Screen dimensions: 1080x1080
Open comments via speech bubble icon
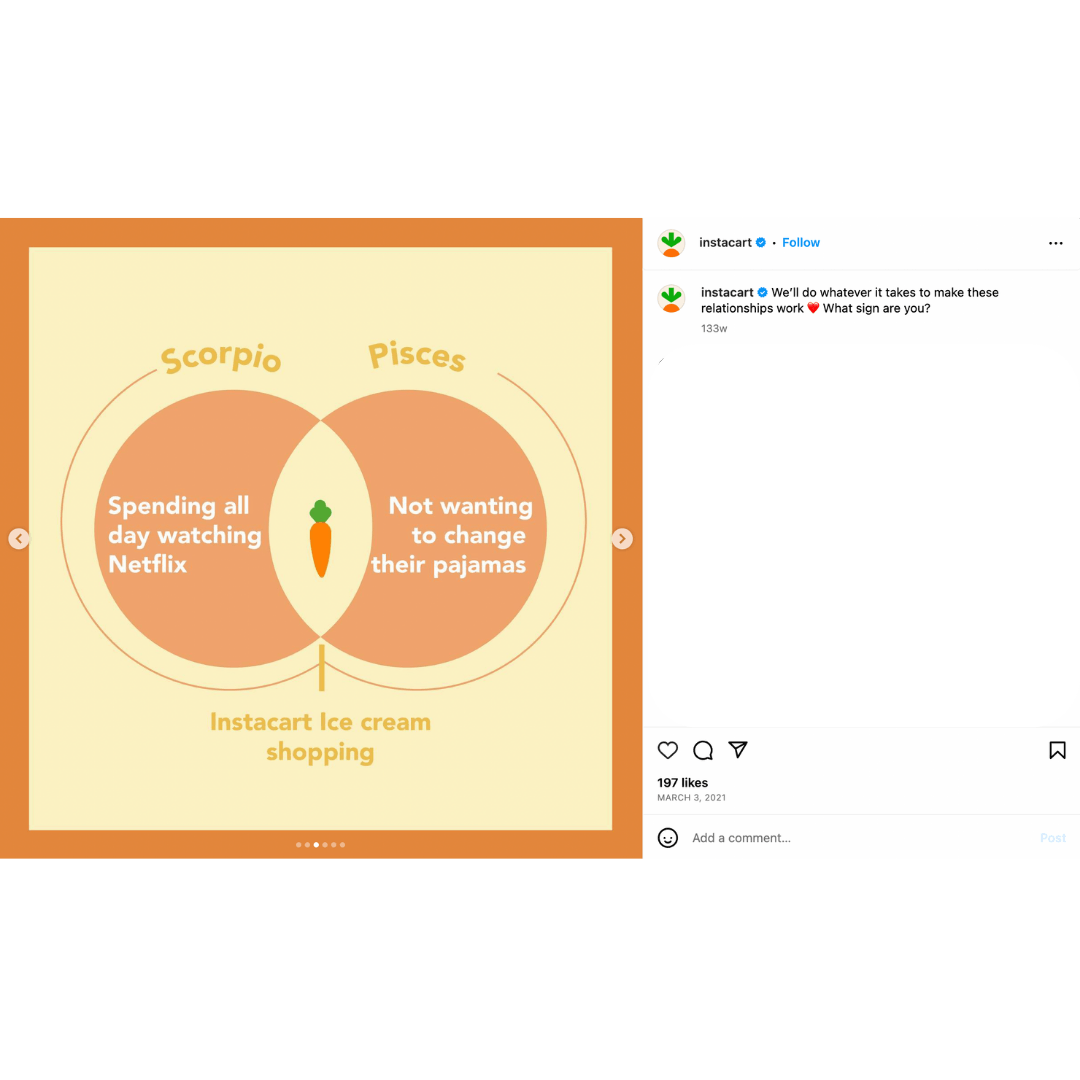(703, 750)
